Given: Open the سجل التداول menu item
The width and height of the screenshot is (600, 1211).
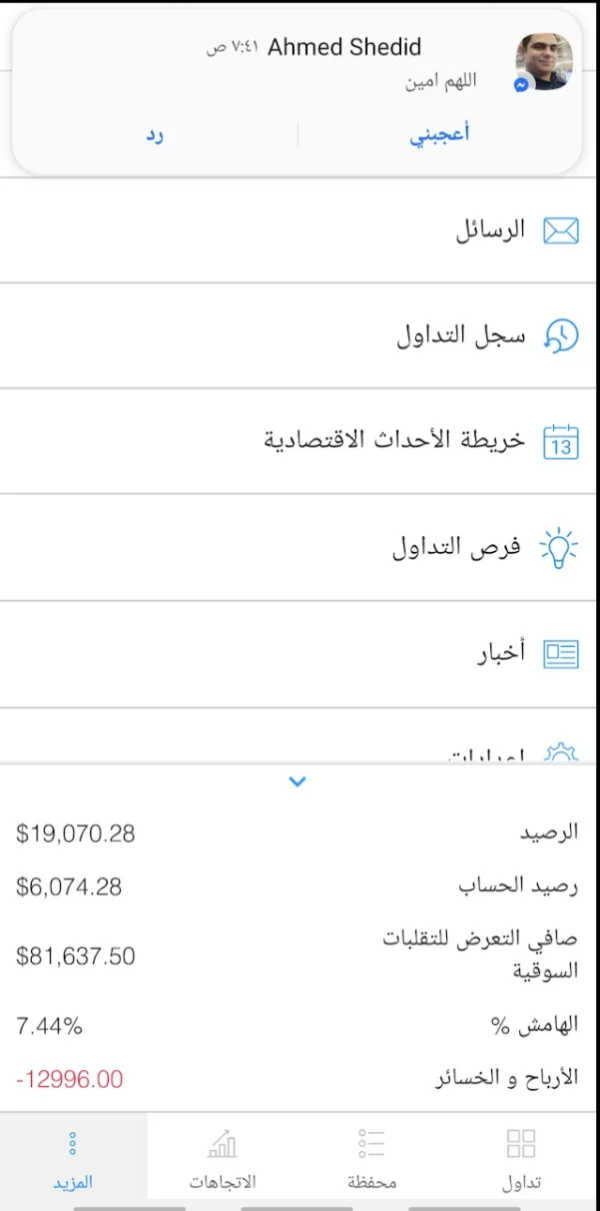Looking at the screenshot, I should click(x=461, y=336).
